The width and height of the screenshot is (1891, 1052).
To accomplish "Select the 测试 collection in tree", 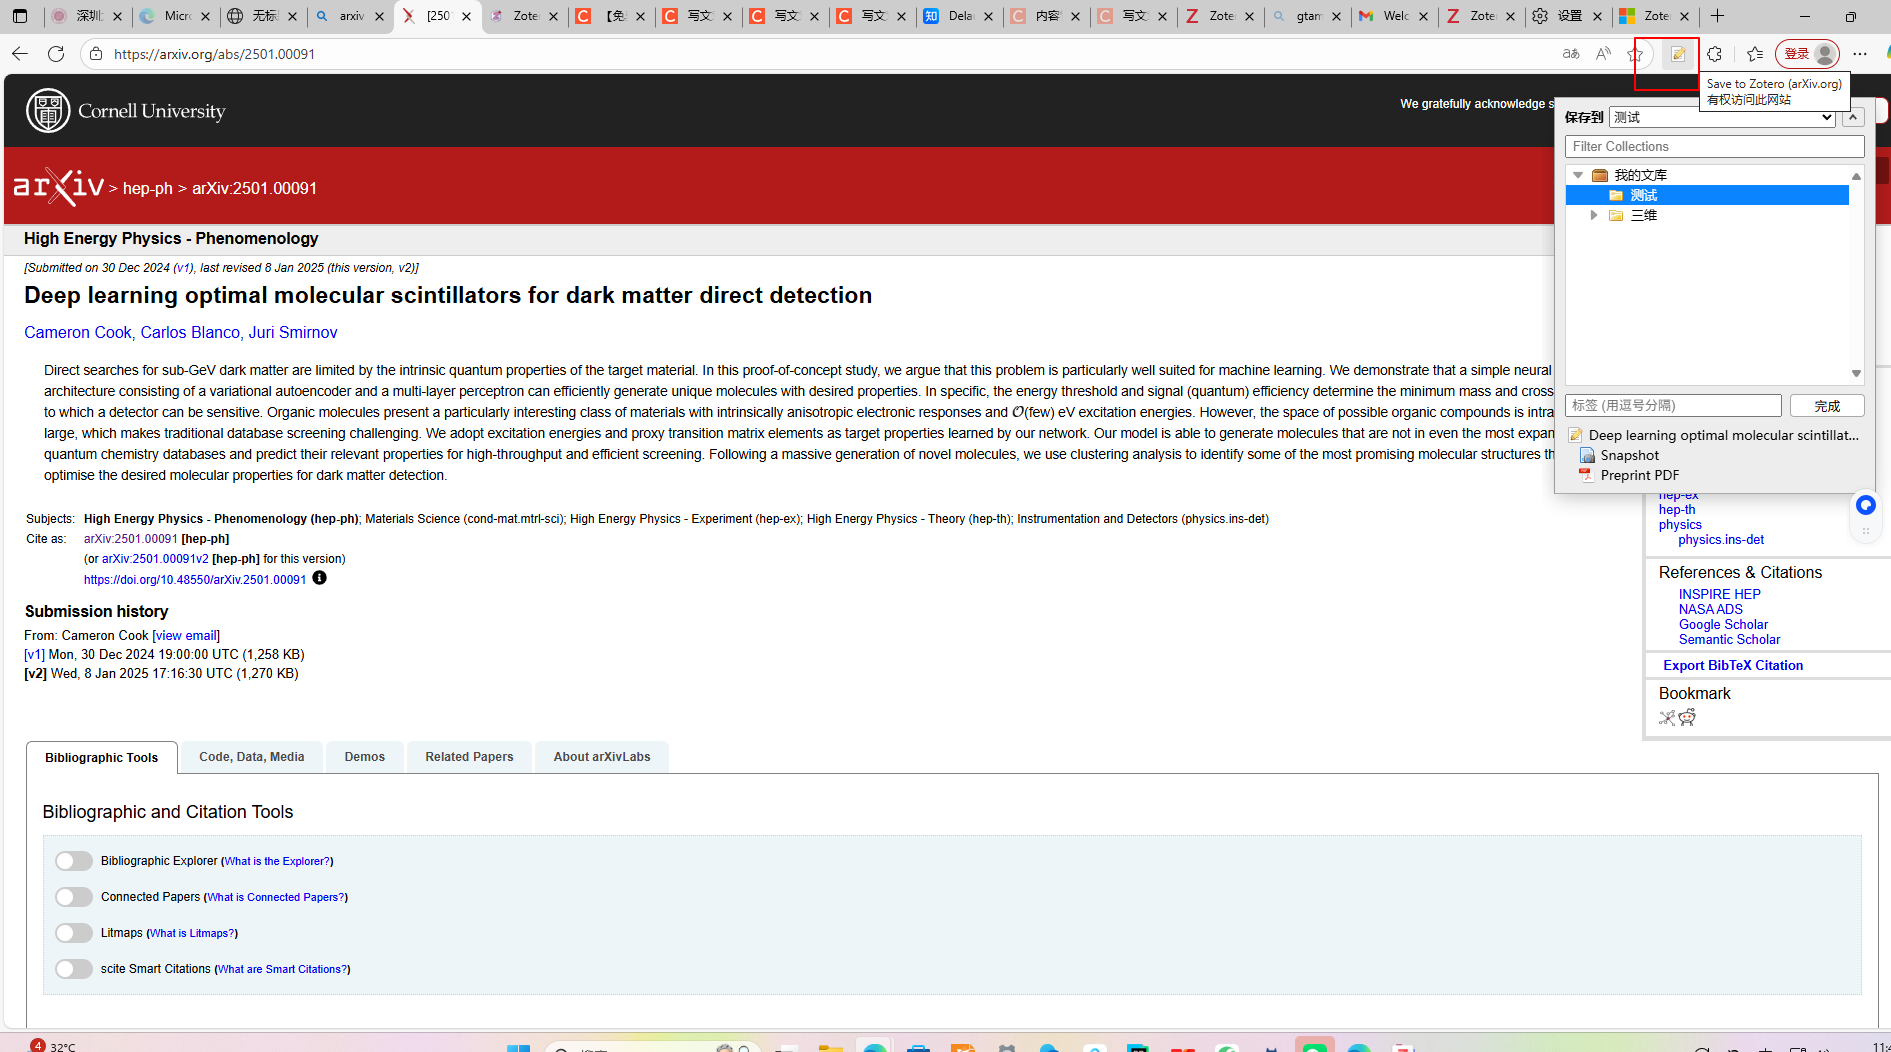I will [1707, 195].
